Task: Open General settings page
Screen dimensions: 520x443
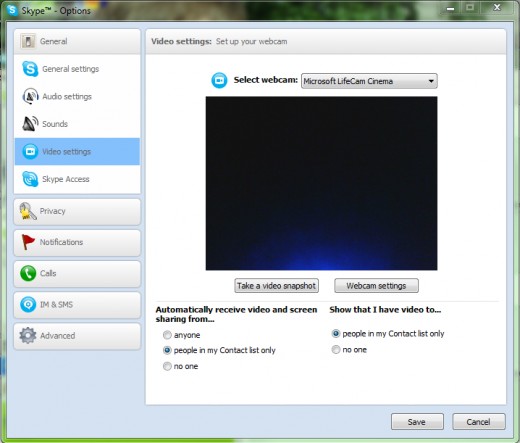Action: [77, 69]
